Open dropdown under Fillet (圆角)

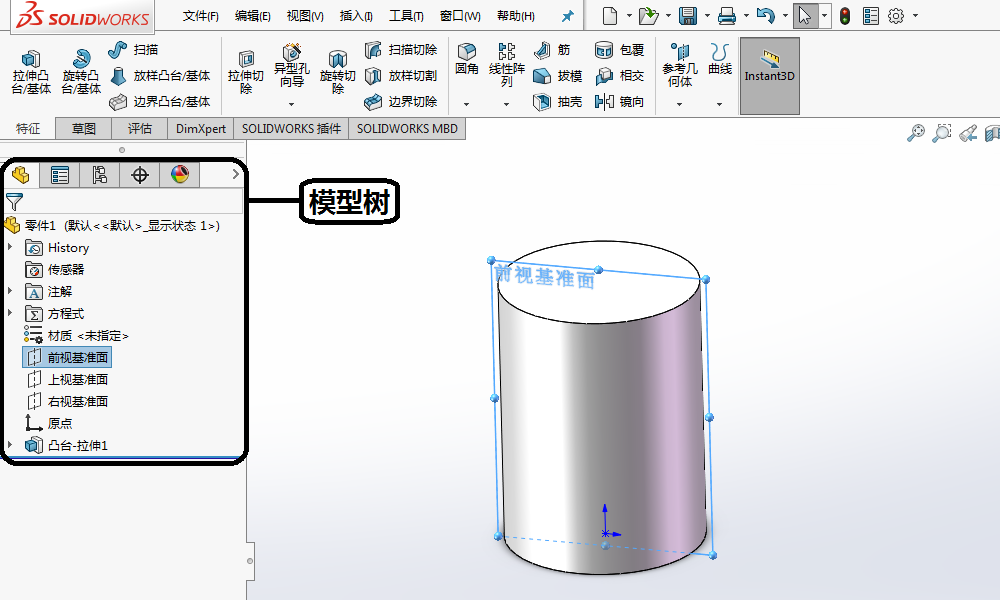(466, 104)
